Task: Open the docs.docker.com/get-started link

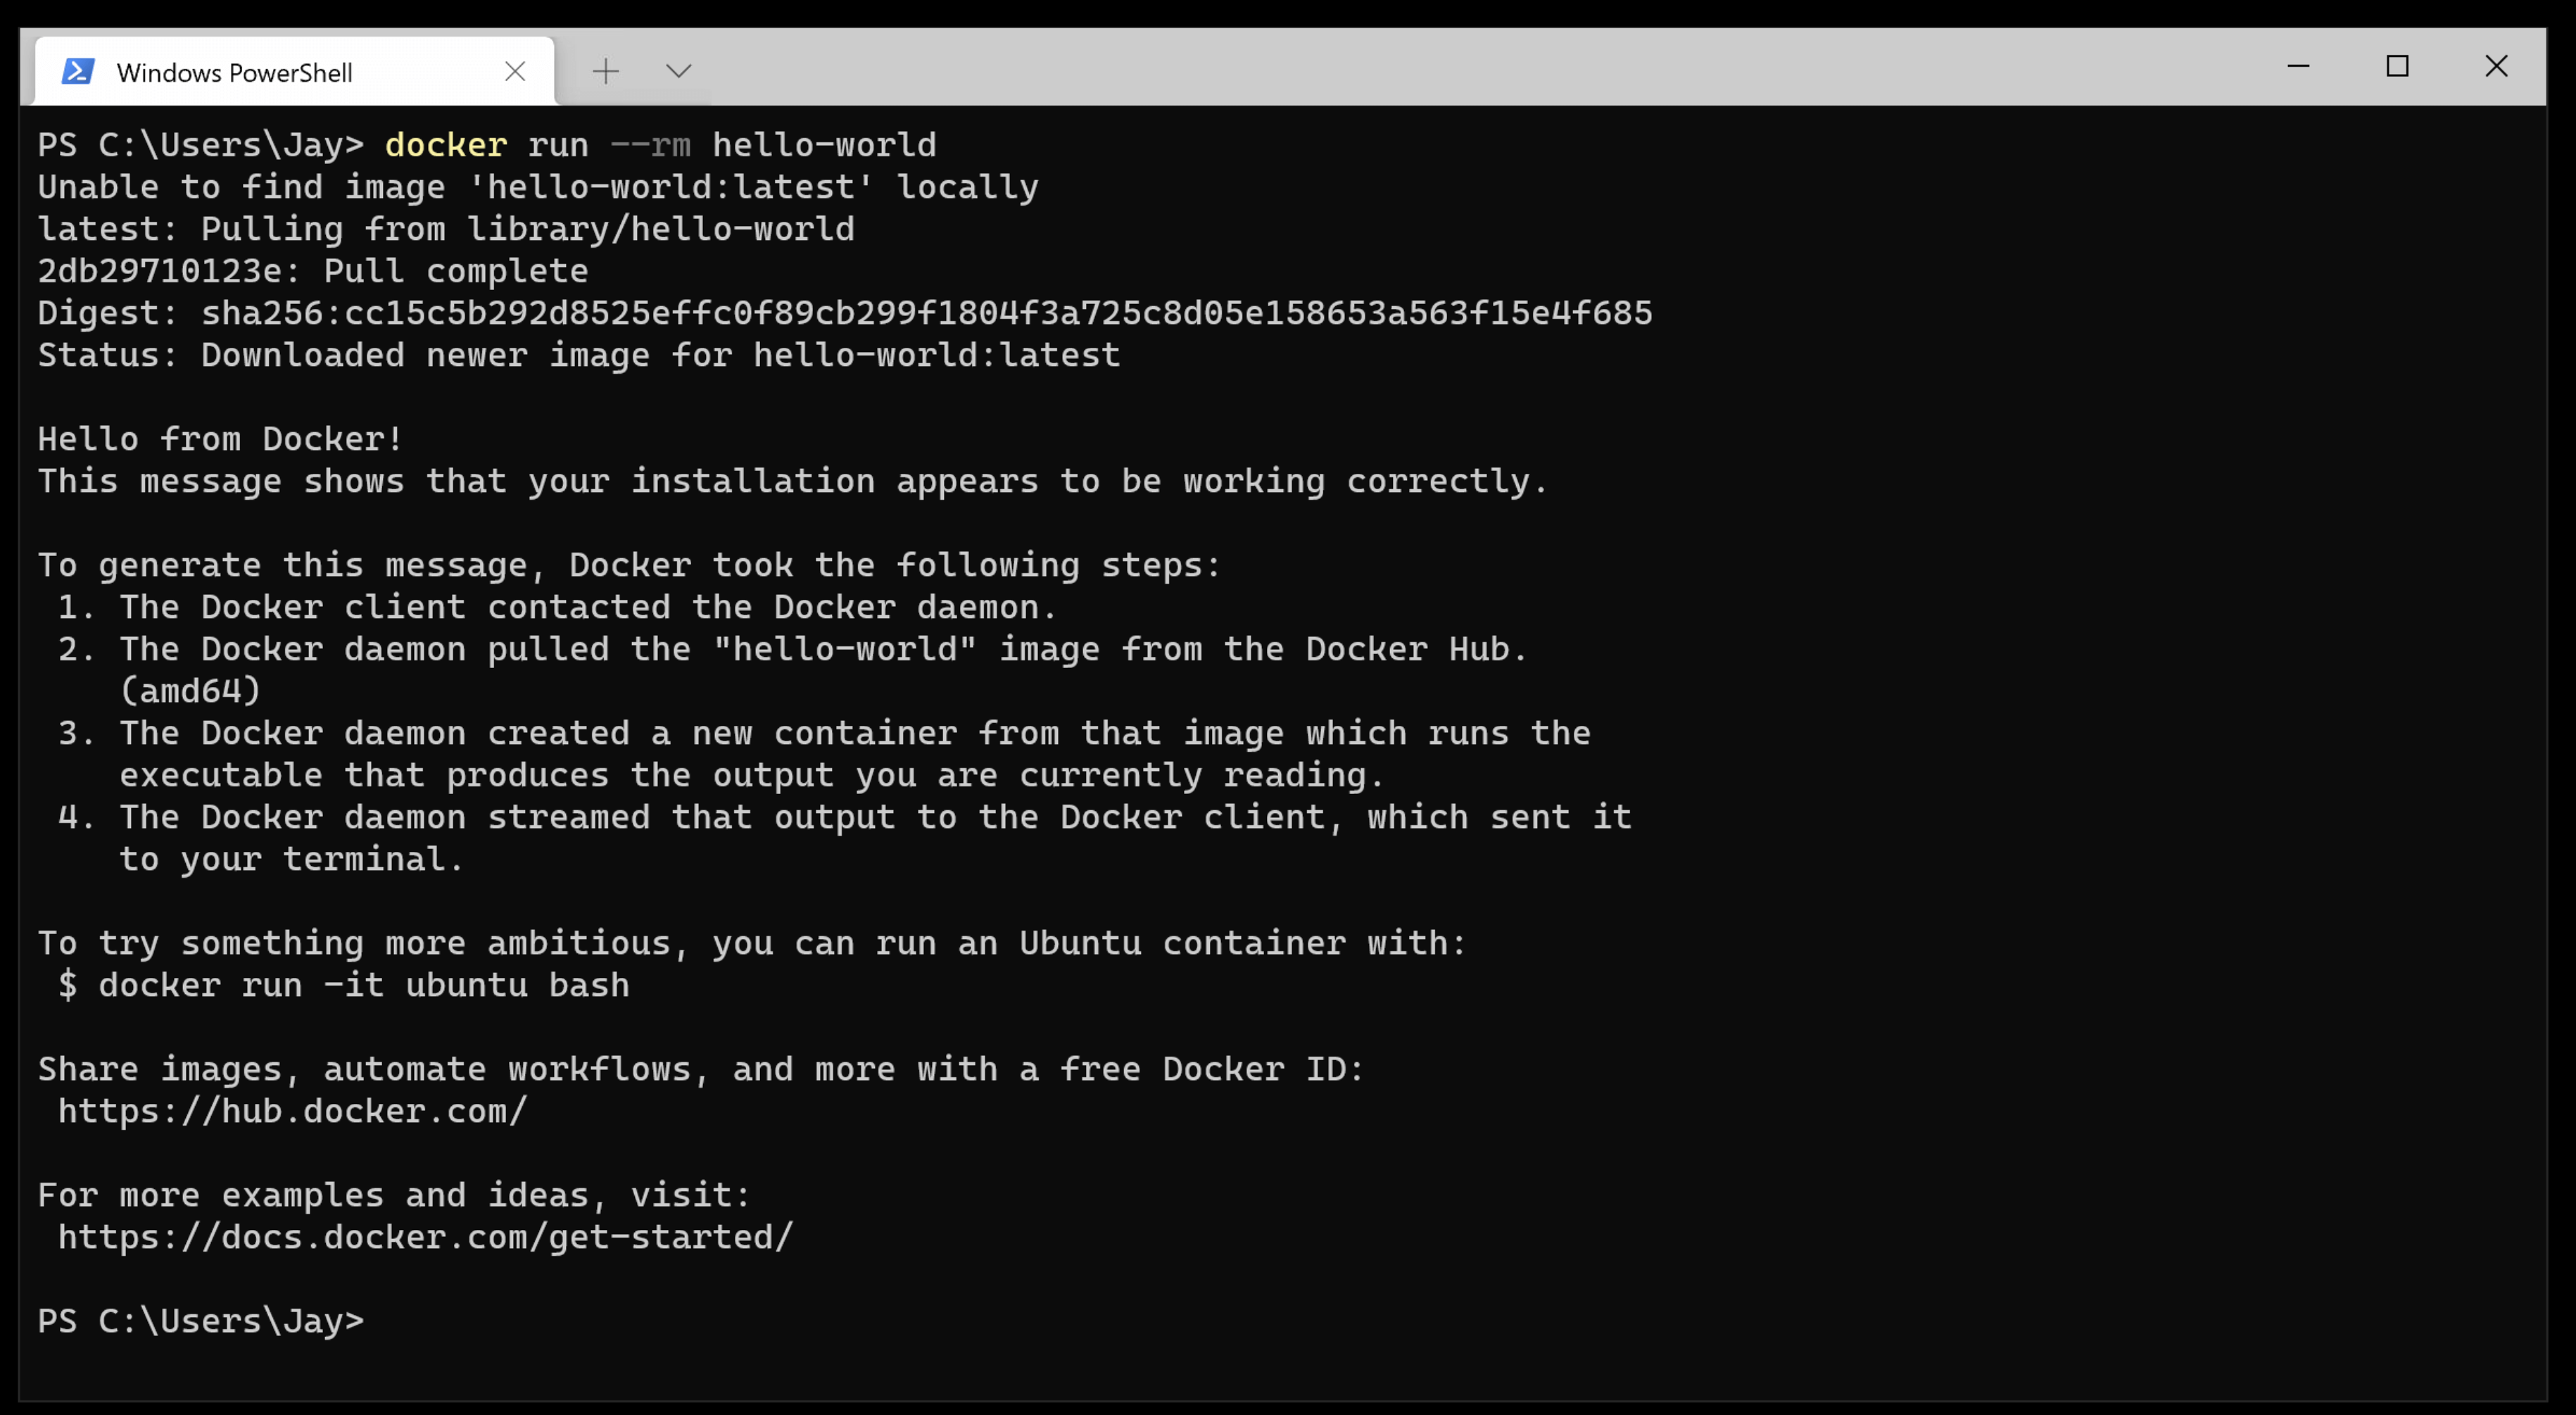Action: tap(424, 1237)
